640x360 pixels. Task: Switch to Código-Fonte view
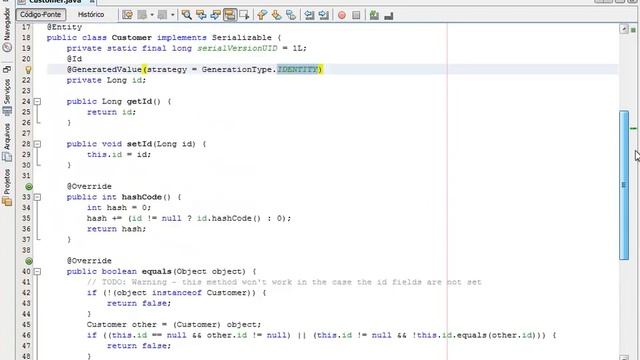40,15
